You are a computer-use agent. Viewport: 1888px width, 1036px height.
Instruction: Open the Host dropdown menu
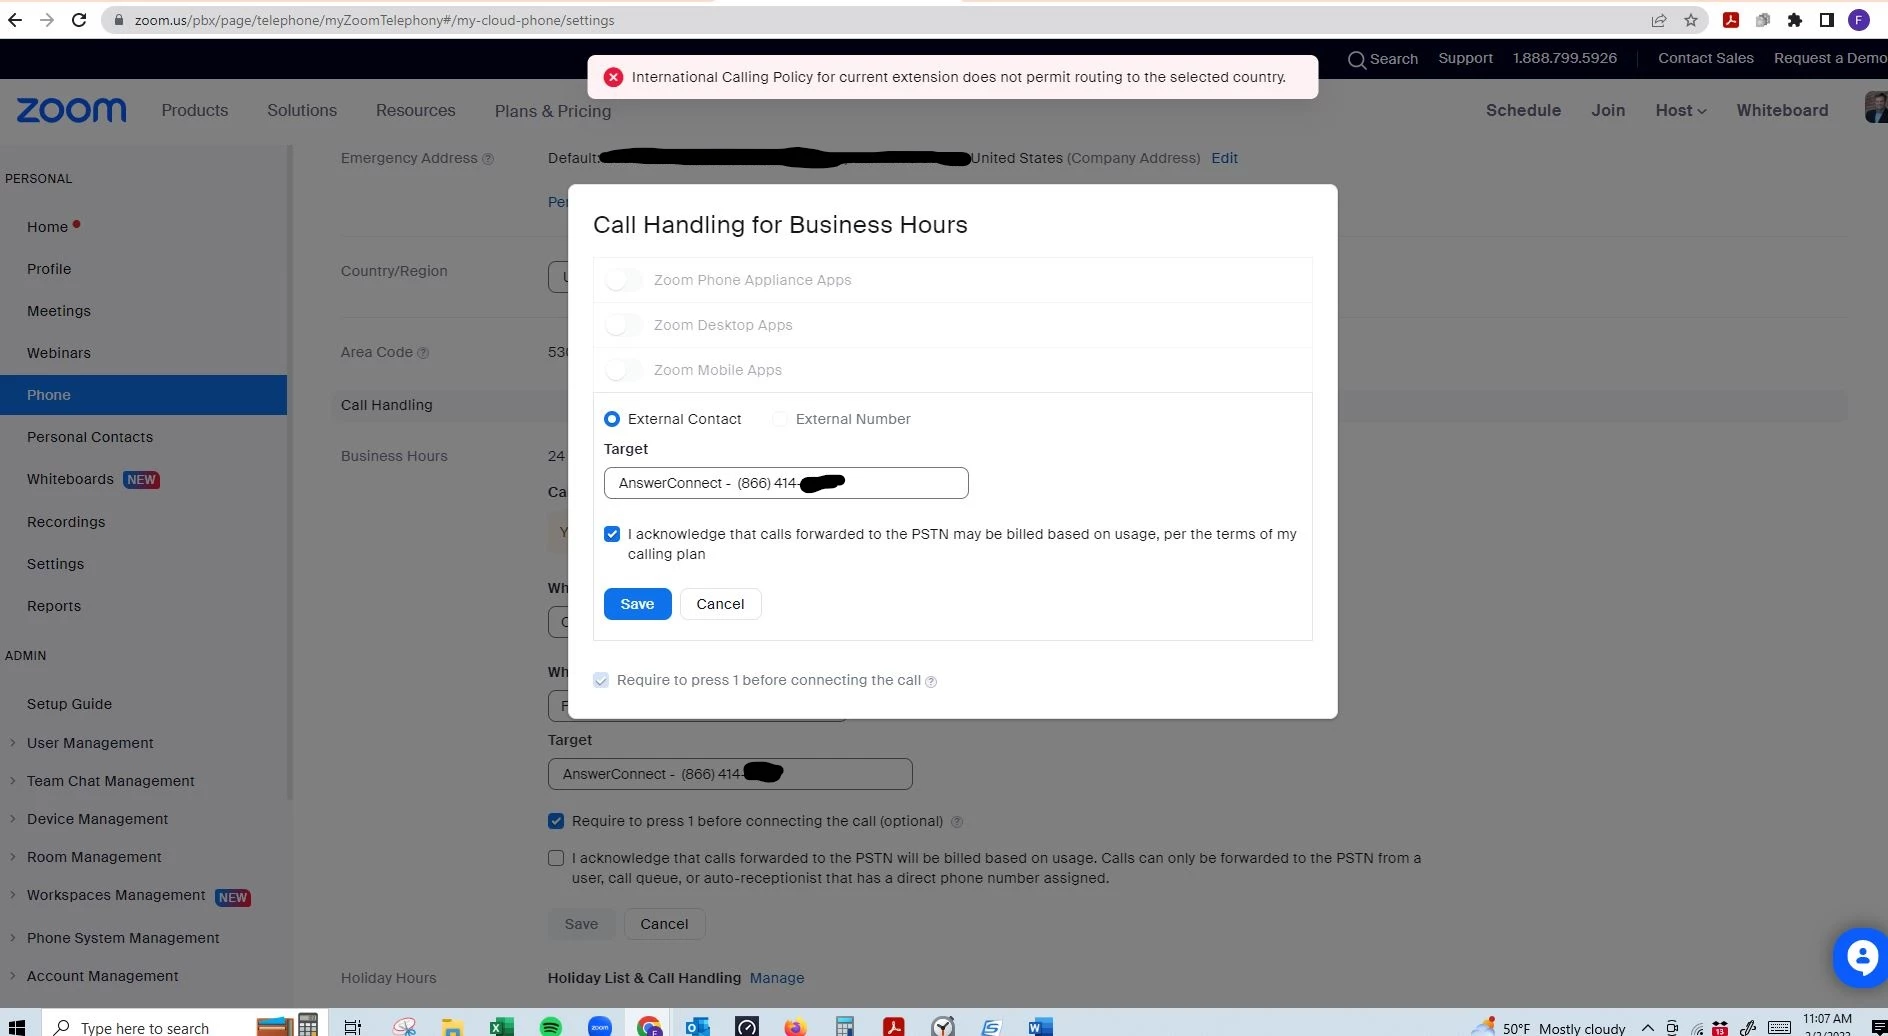pyautogui.click(x=1680, y=110)
